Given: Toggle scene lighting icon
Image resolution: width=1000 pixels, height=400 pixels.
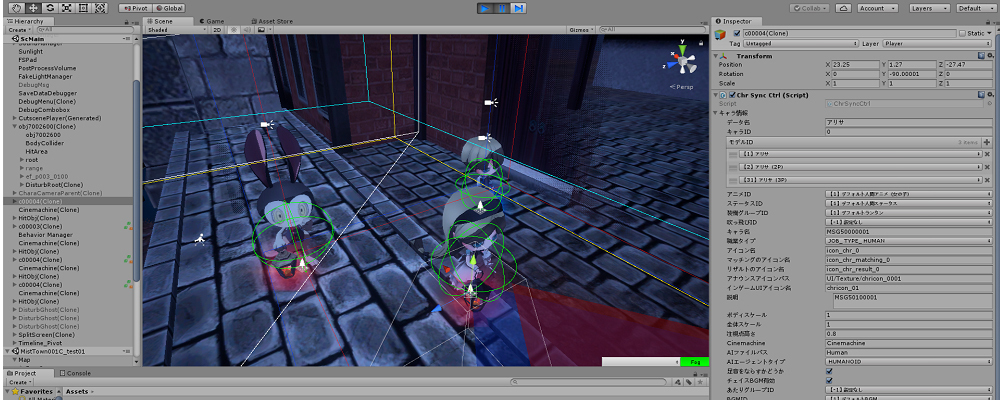Looking at the screenshot, I should (x=233, y=29).
